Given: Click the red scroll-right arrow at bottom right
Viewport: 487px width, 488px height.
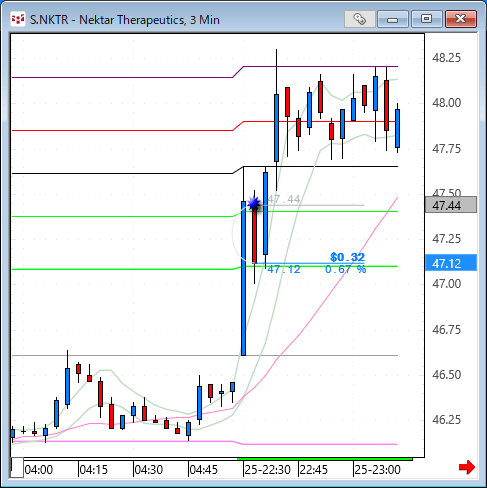Looking at the screenshot, I should point(467,467).
